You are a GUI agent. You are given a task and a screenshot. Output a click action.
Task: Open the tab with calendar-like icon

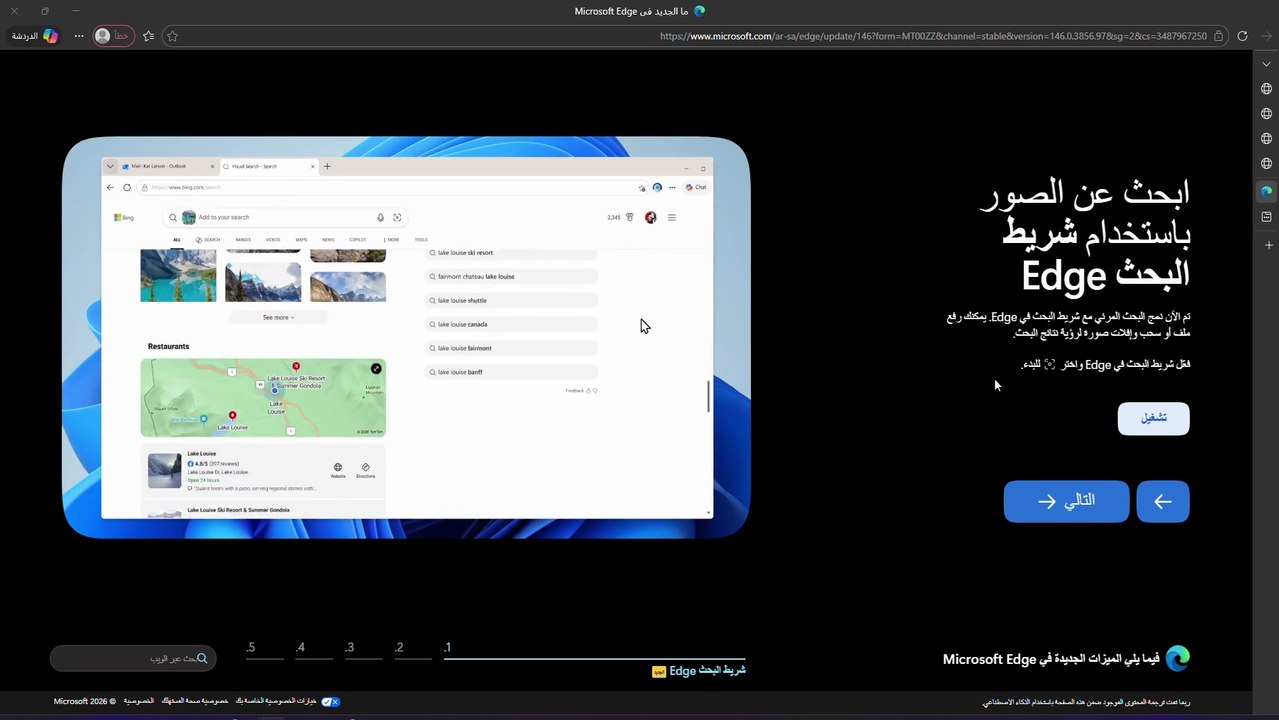pyautogui.click(x=1266, y=217)
